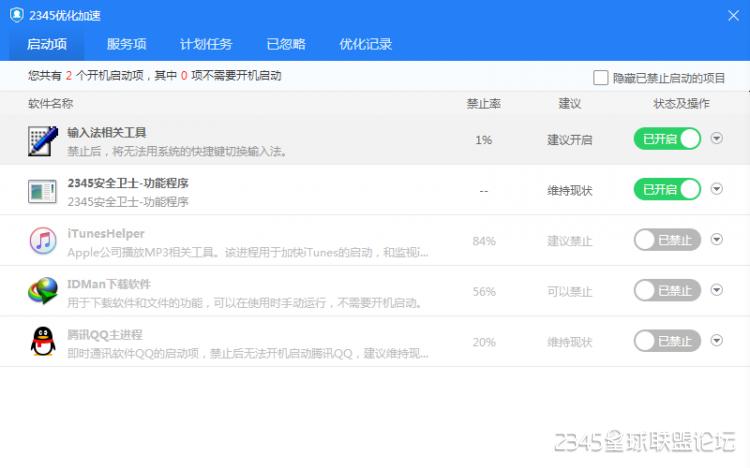The image size is (750, 468).
Task: Select the 输入法相关工具 item name
Action: (x=107, y=133)
